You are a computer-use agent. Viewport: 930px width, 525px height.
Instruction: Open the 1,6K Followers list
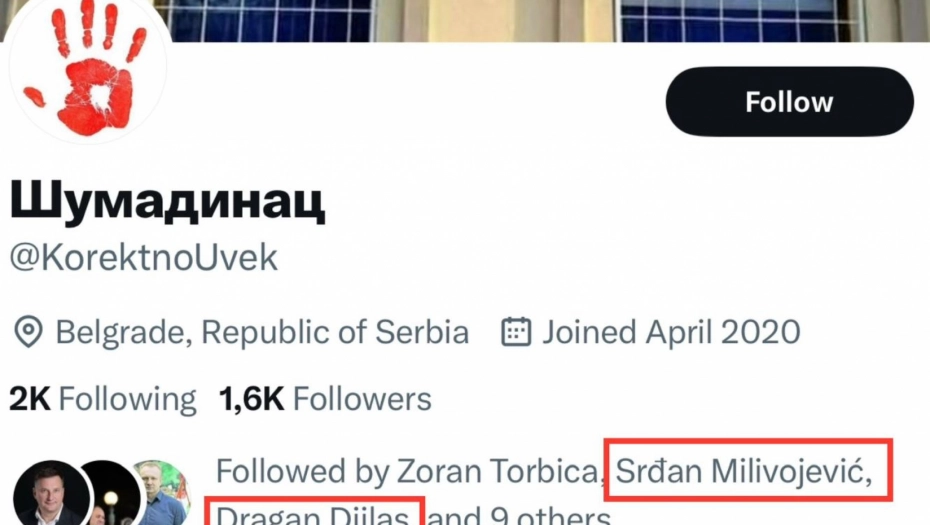(325, 399)
